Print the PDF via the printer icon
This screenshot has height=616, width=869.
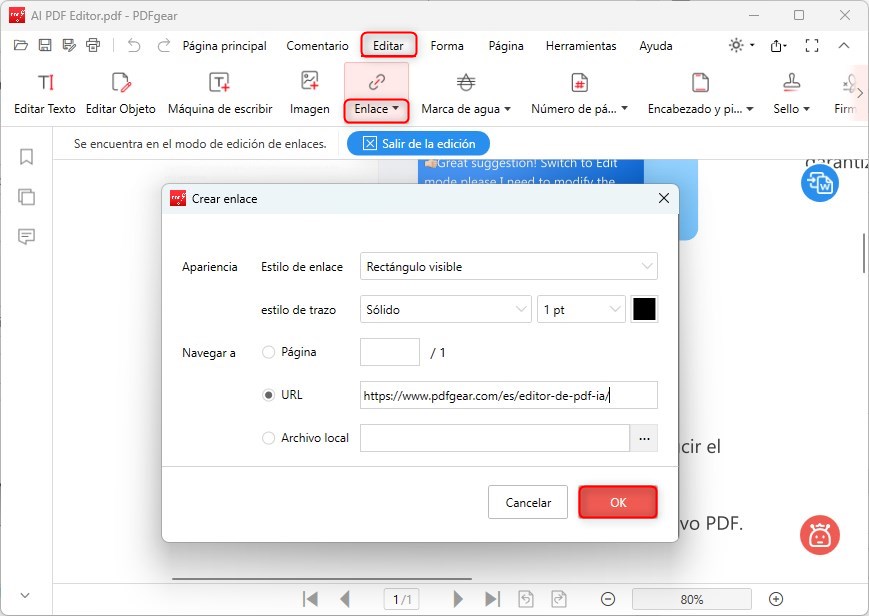93,45
